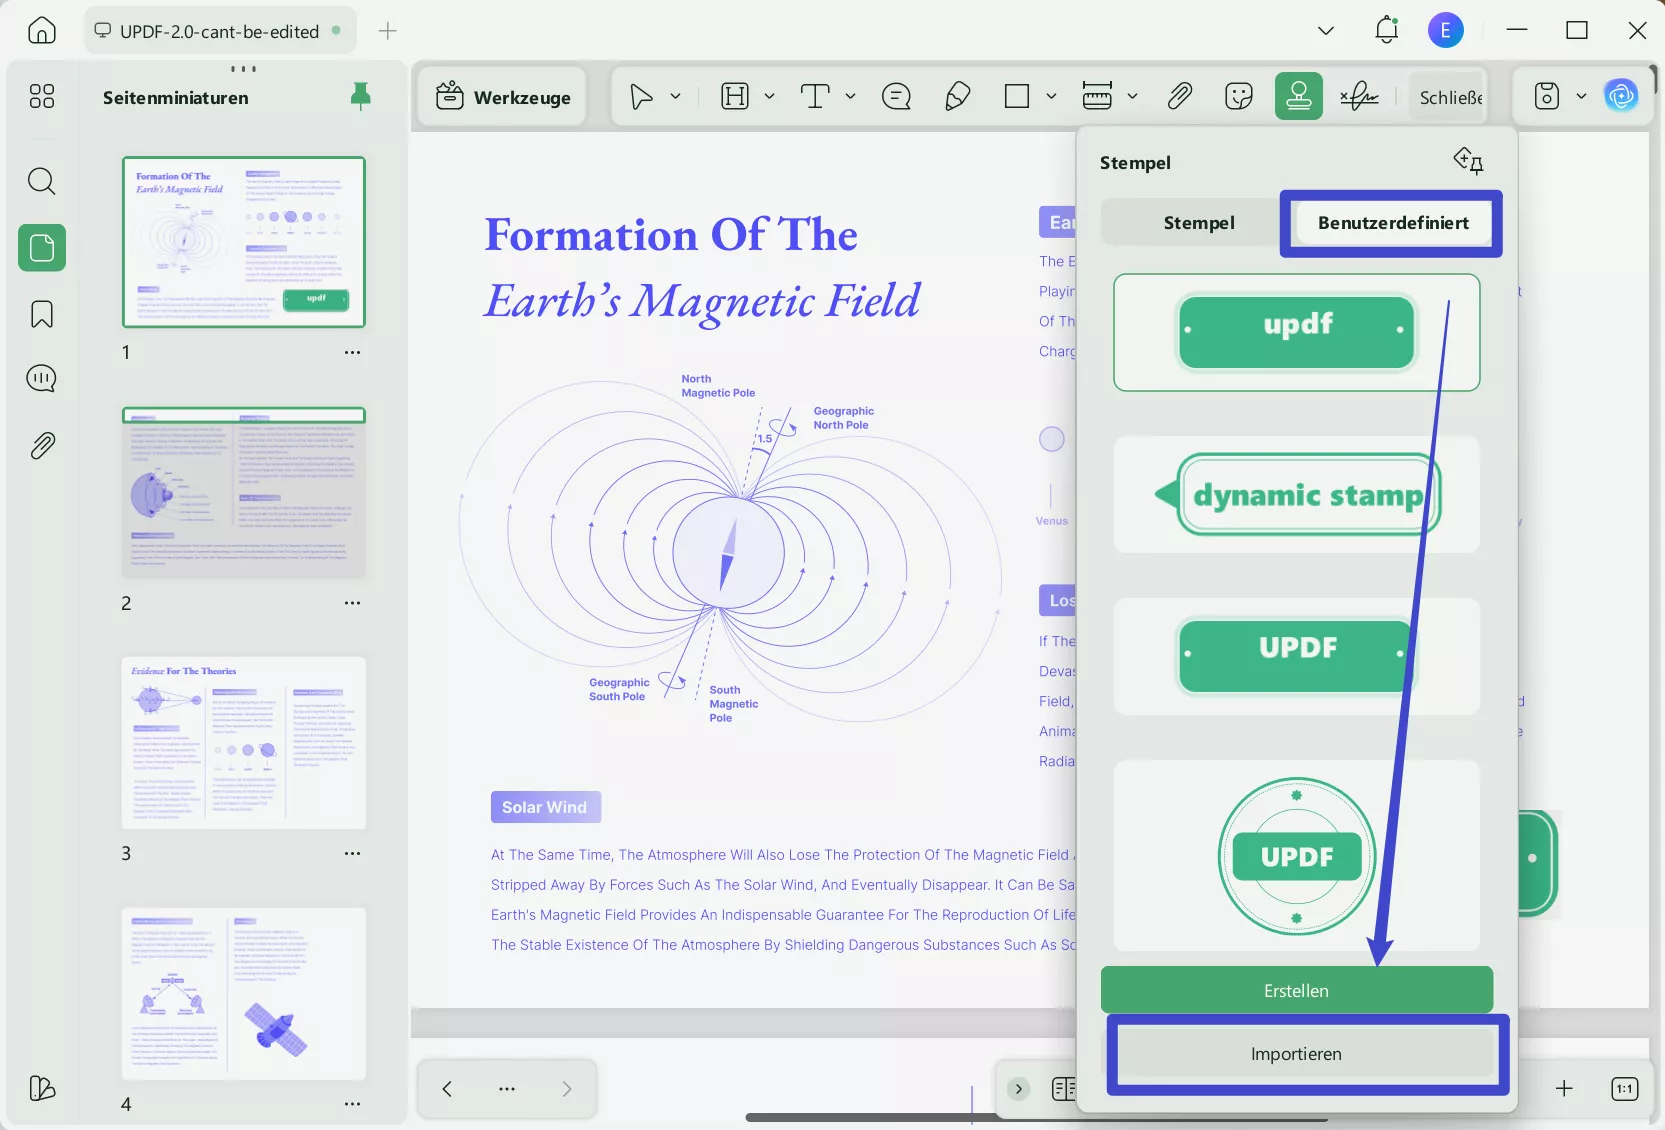1665x1130 pixels.
Task: Expand the bottom toolbar chevron
Action: click(x=1018, y=1089)
